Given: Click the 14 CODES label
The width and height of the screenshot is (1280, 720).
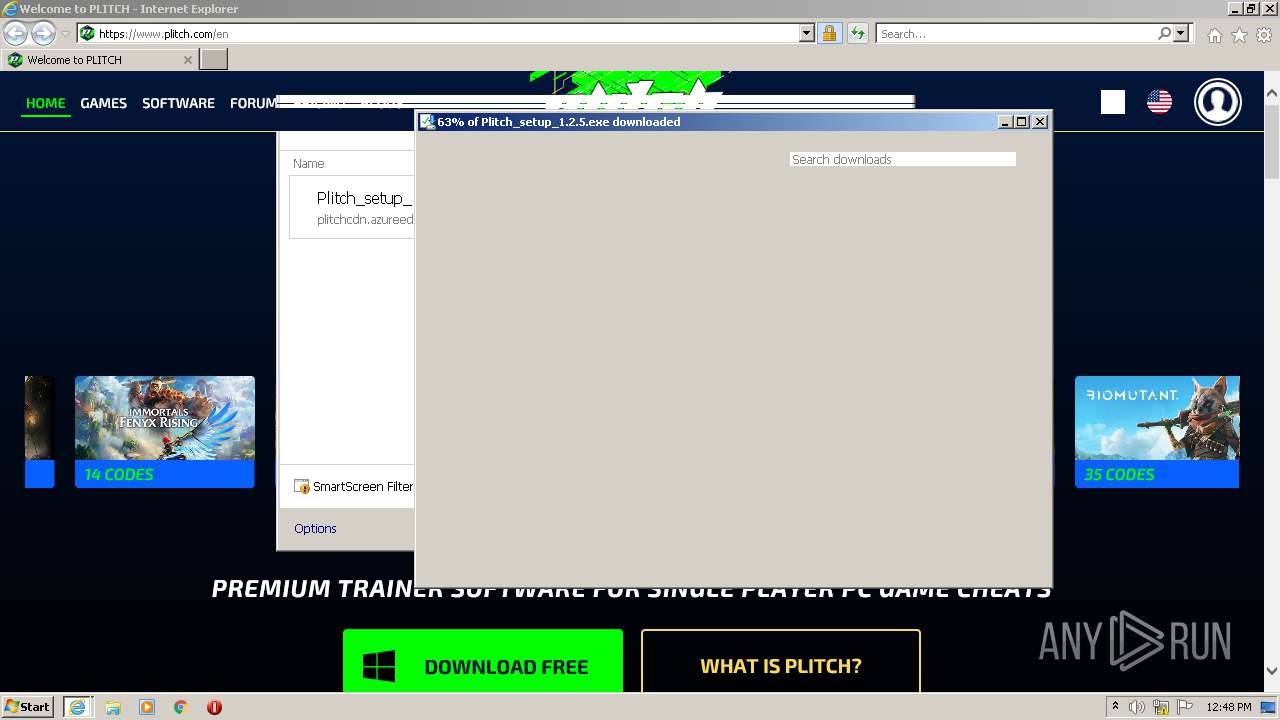Looking at the screenshot, I should coord(119,475).
